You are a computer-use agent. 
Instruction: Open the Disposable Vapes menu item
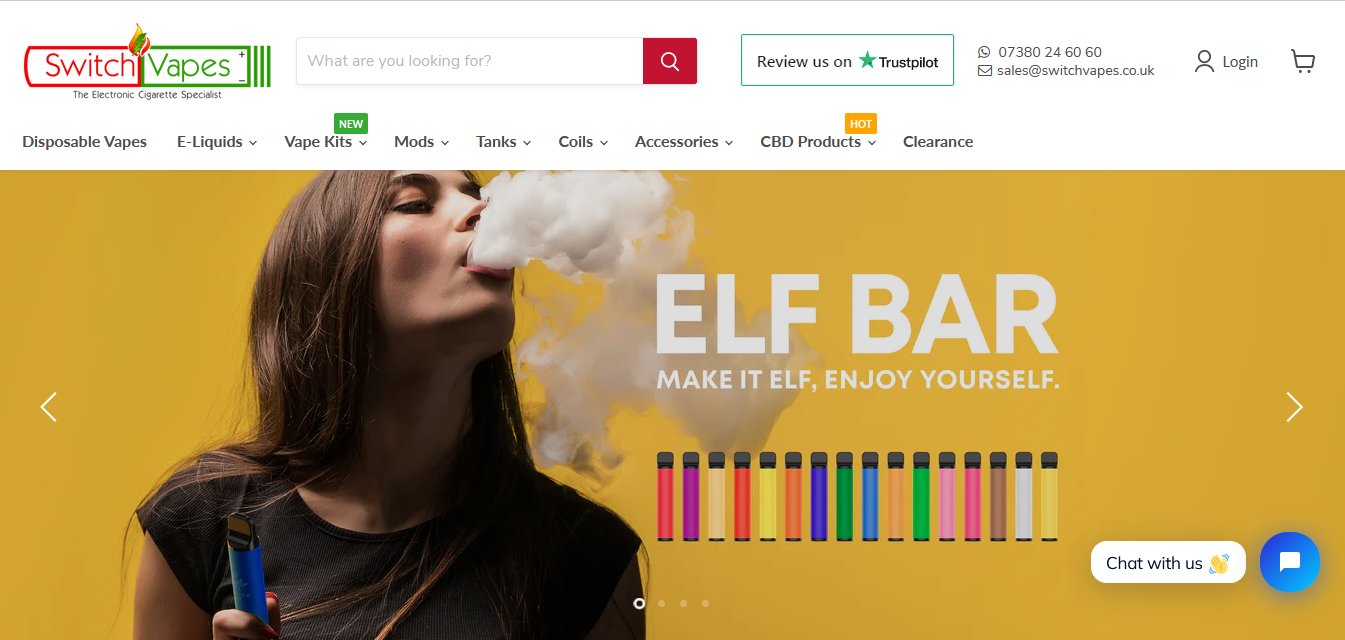coord(85,142)
